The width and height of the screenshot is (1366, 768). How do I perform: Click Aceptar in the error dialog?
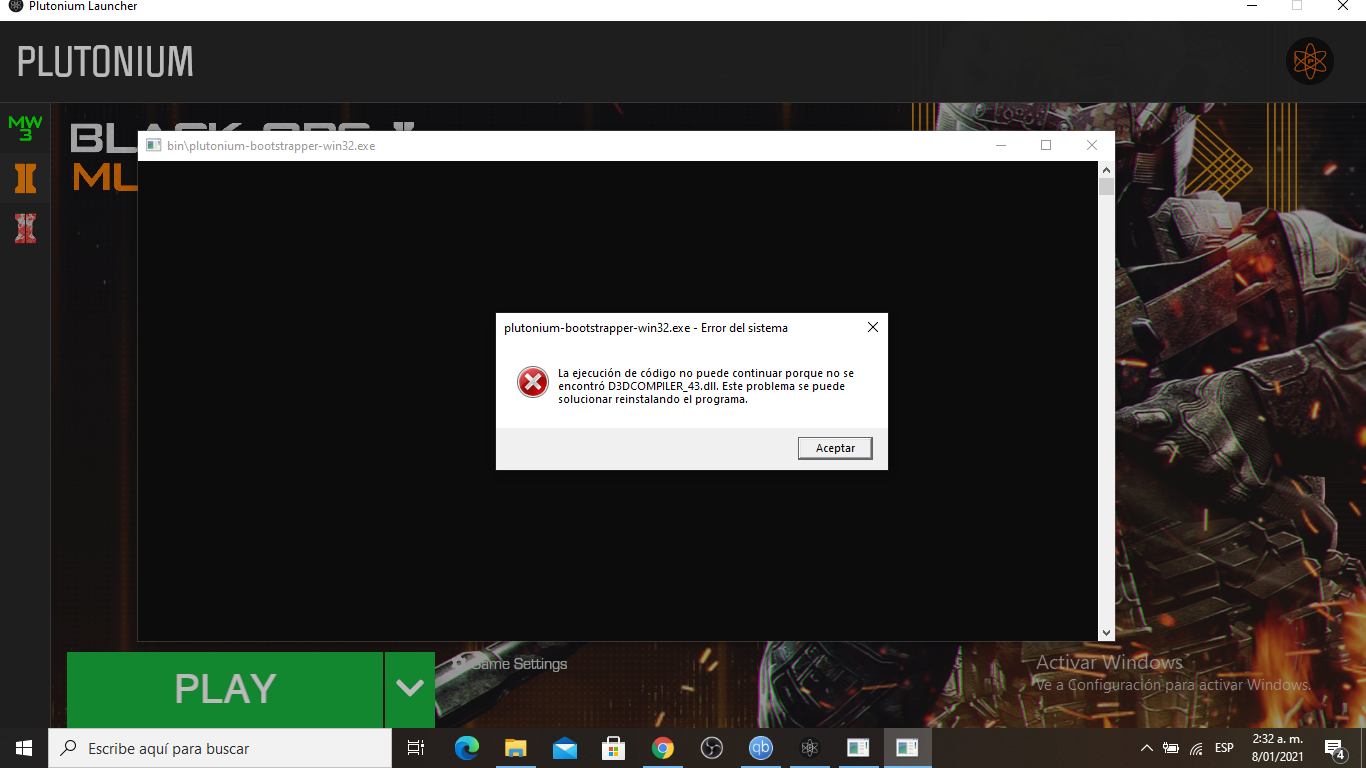coord(835,448)
